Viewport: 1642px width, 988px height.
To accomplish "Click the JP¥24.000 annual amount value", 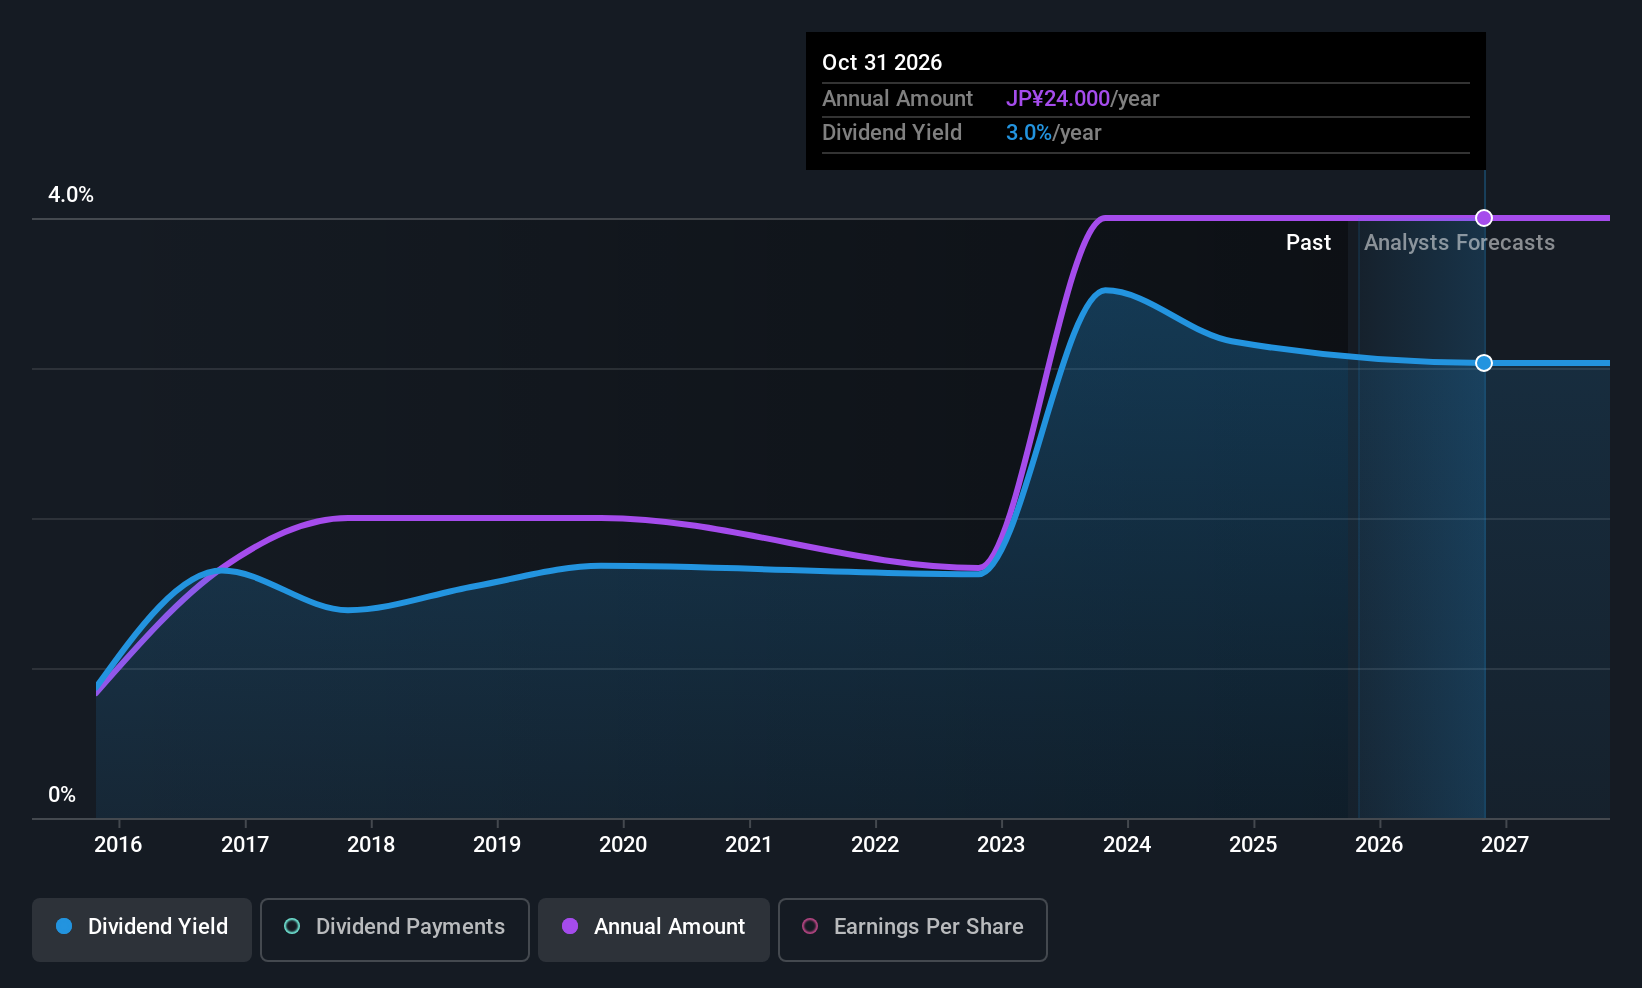I will tap(1058, 99).
